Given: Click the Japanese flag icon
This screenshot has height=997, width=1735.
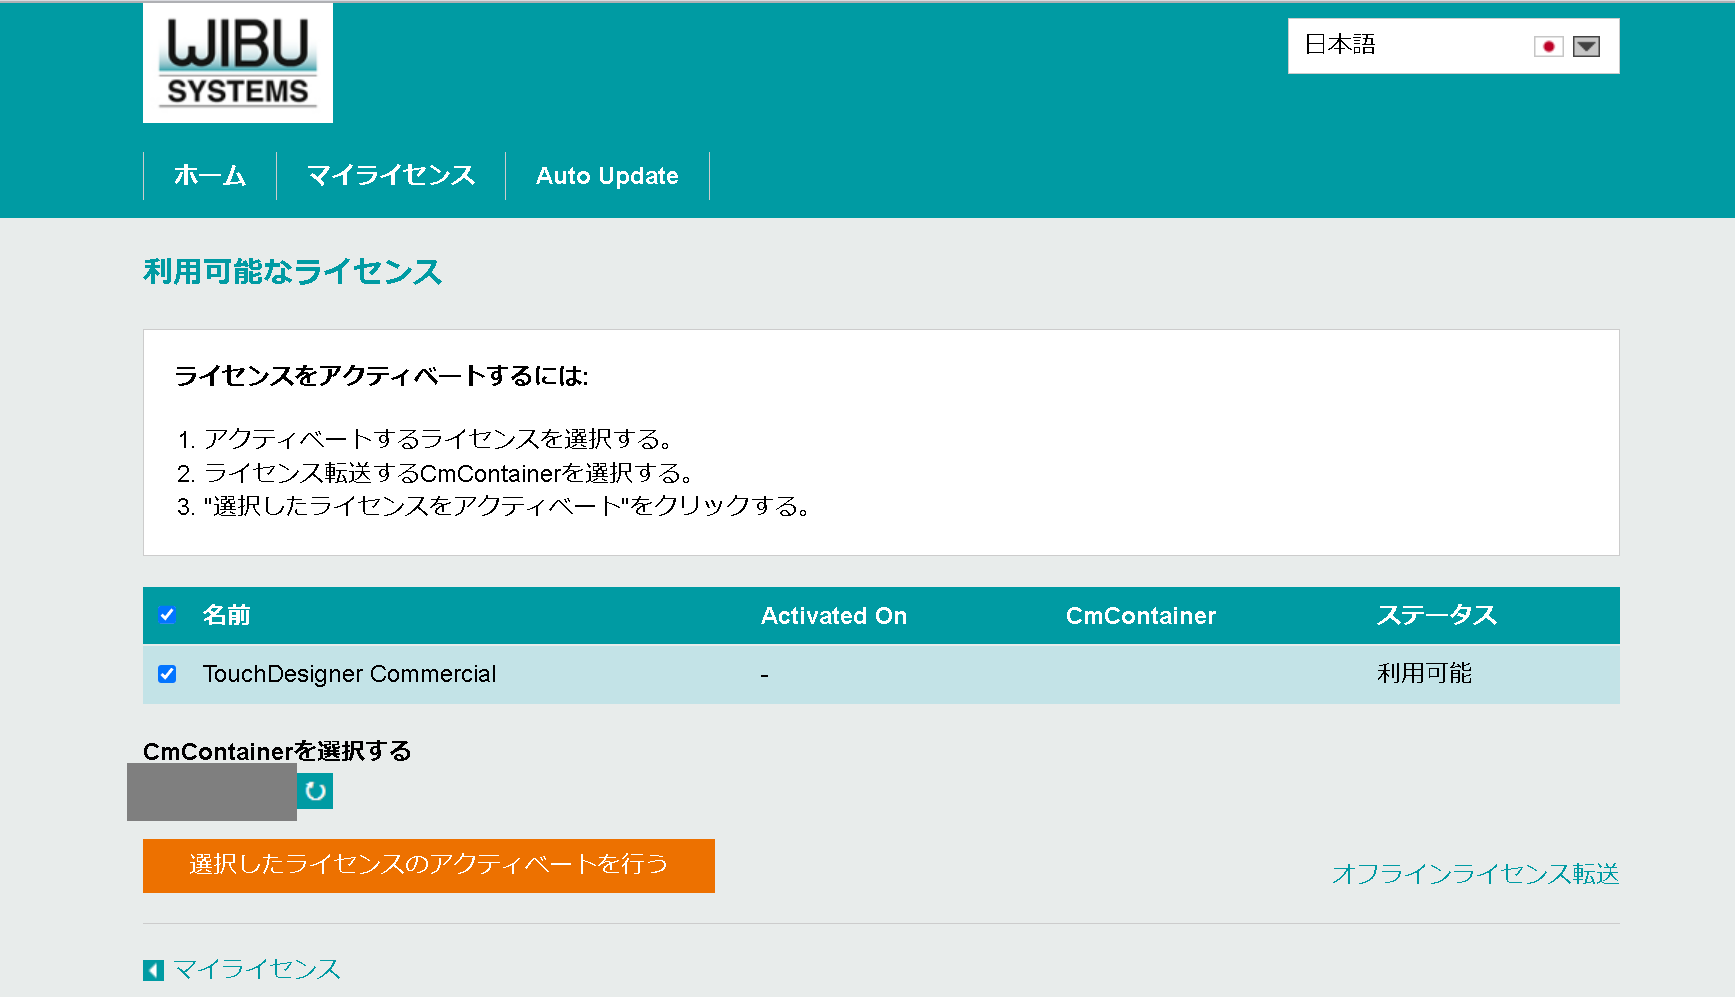Looking at the screenshot, I should tap(1548, 46).
